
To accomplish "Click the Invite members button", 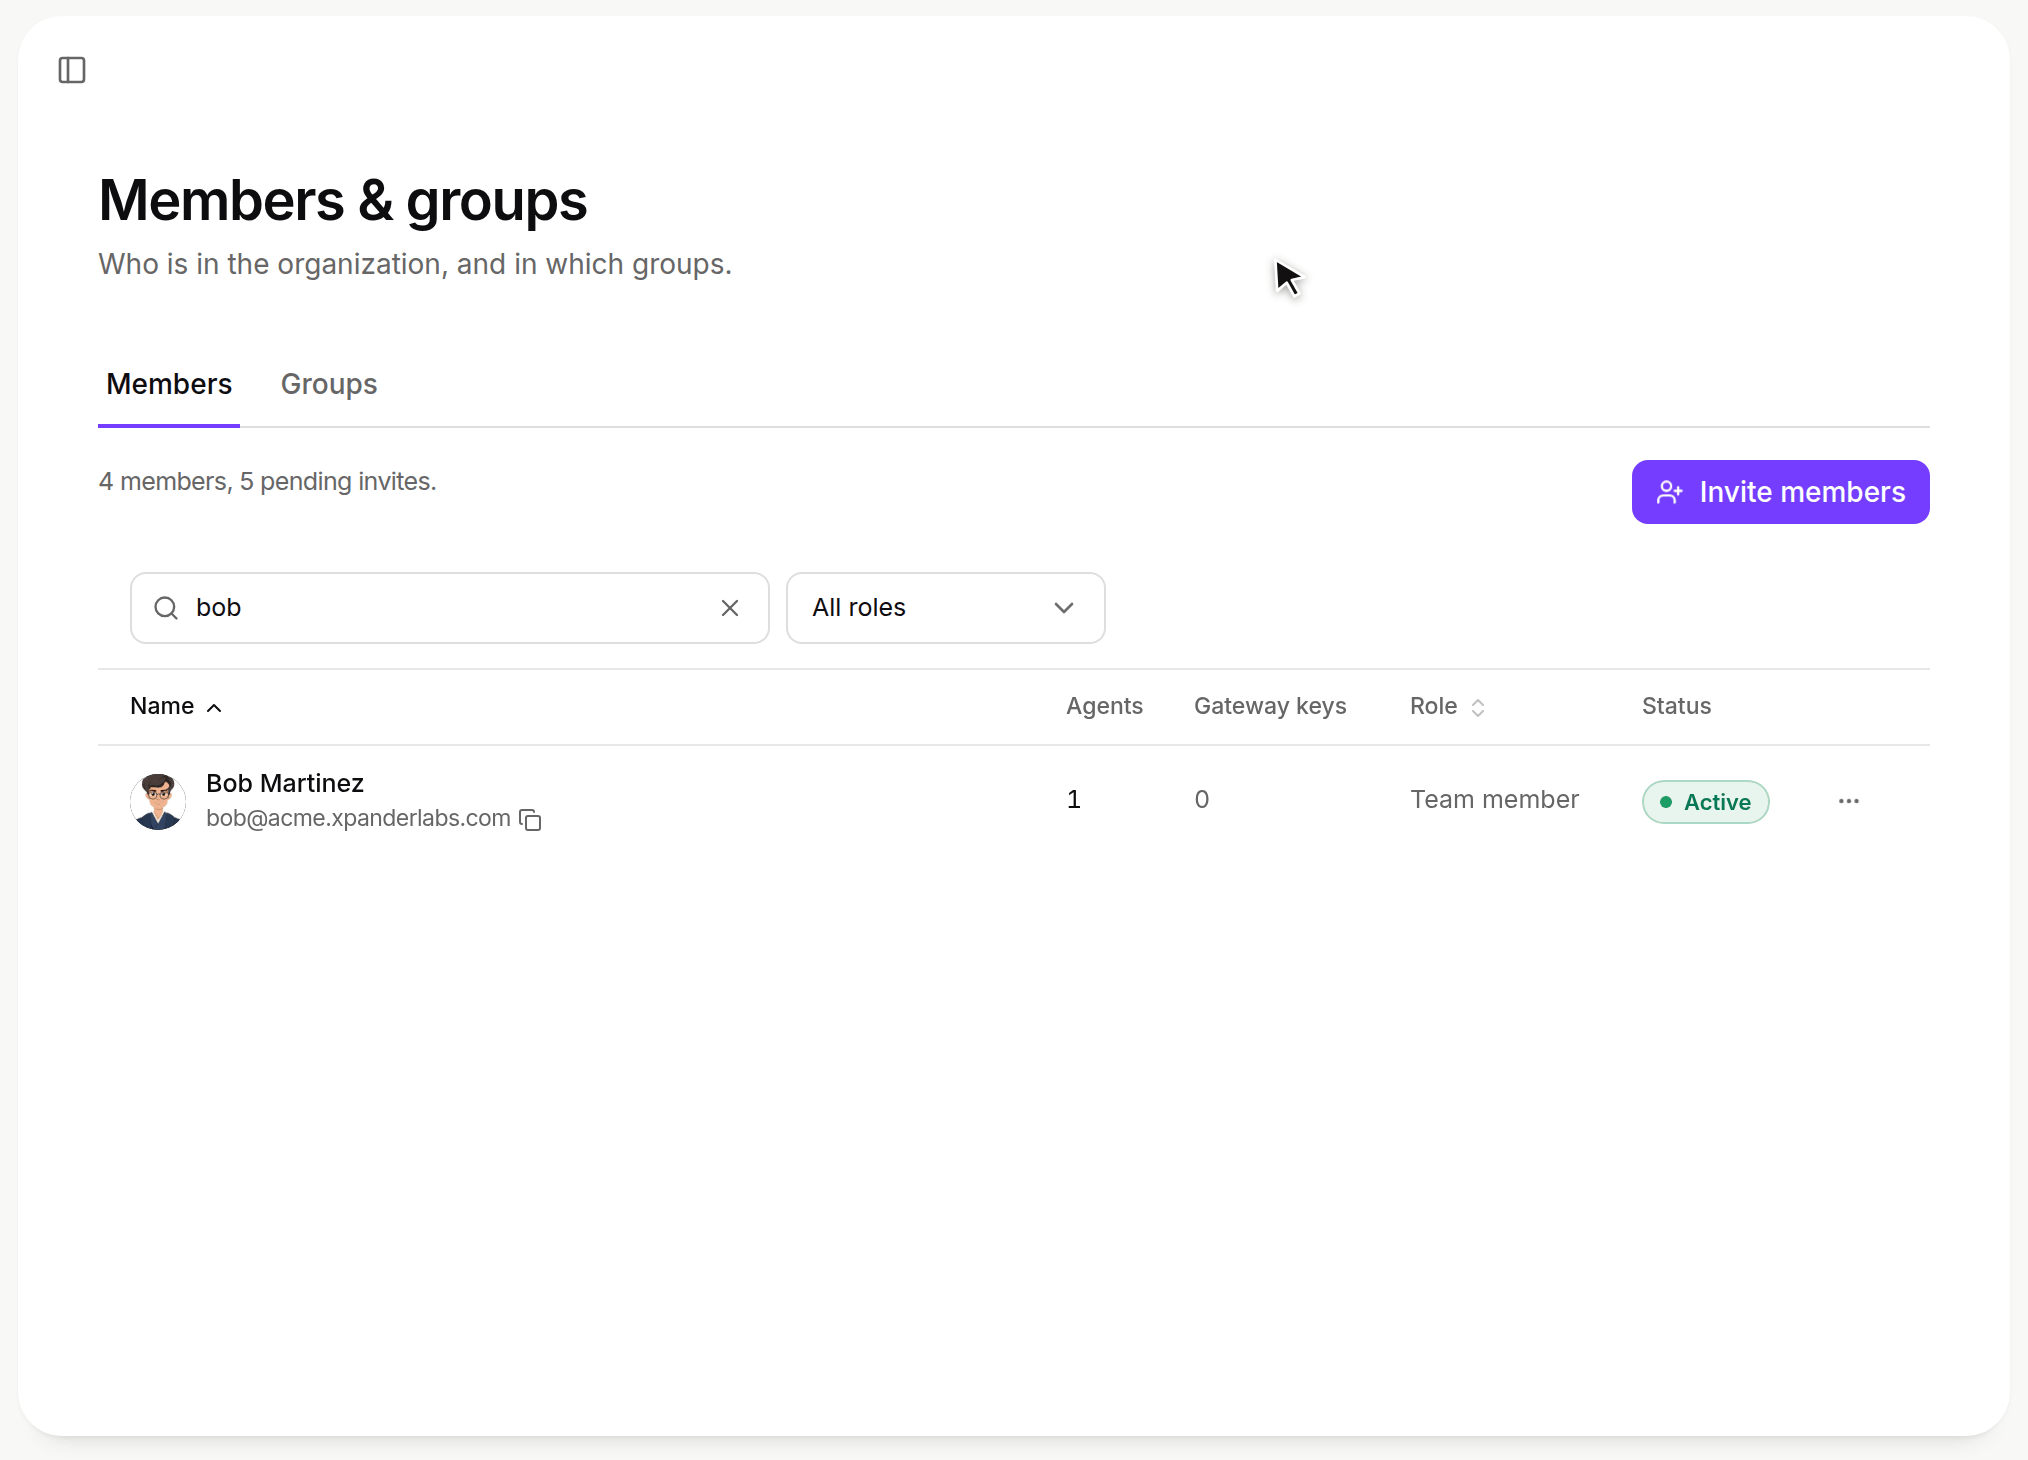I will coord(1780,492).
